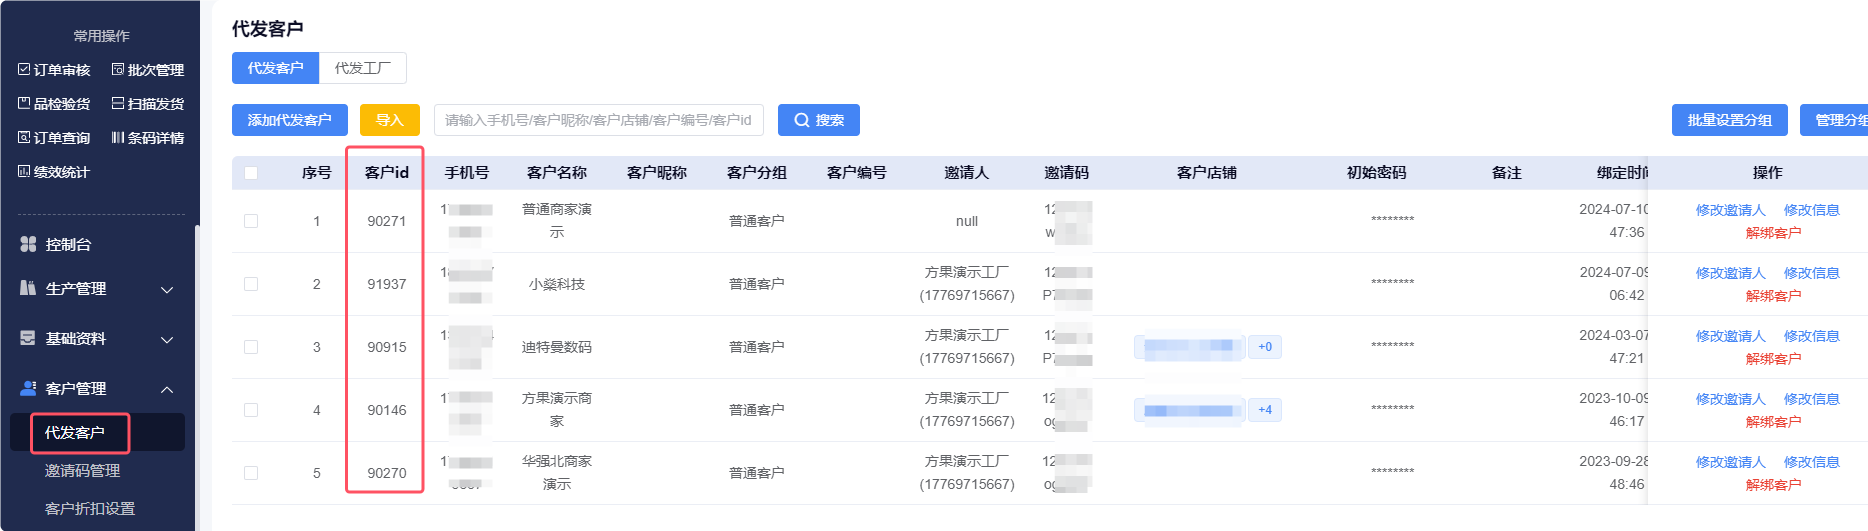Collapse the 客户管理 menu
The image size is (1868, 531).
[167, 389]
